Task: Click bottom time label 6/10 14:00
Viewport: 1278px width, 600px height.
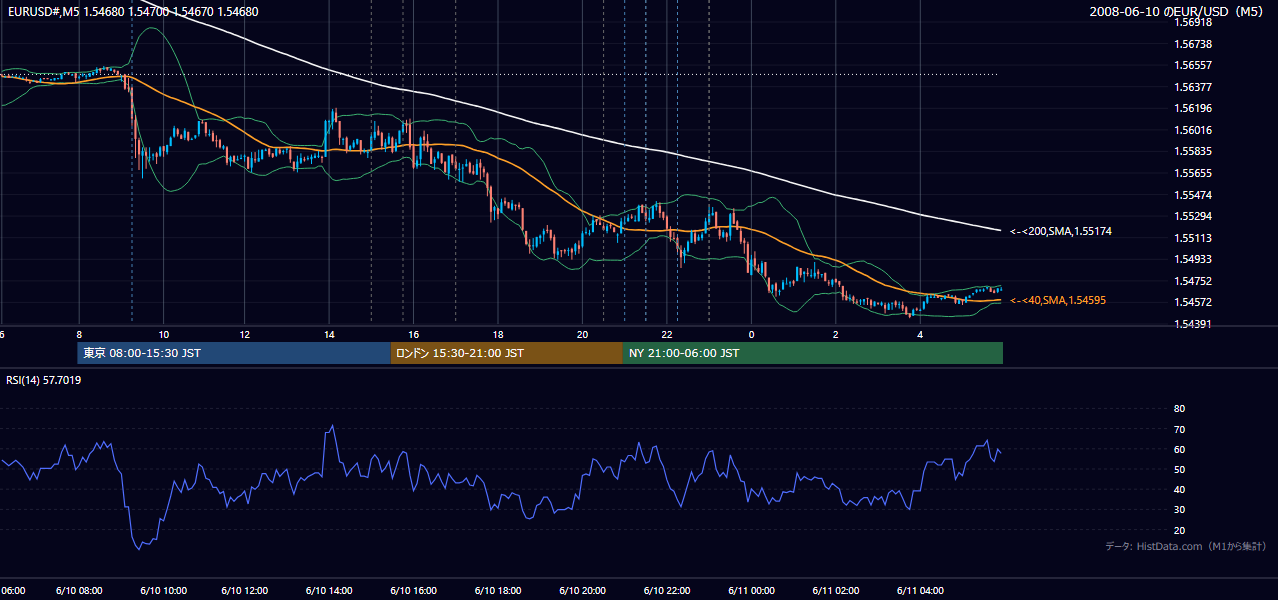Action: (x=329, y=590)
